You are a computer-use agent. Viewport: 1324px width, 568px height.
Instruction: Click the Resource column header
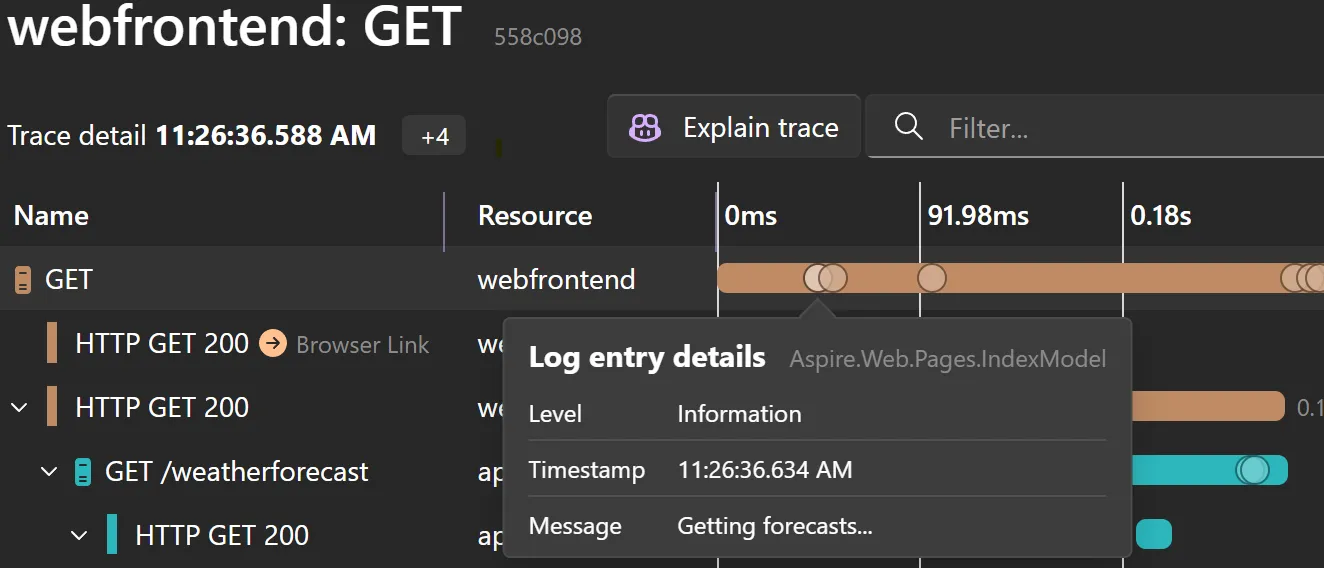pyautogui.click(x=535, y=215)
